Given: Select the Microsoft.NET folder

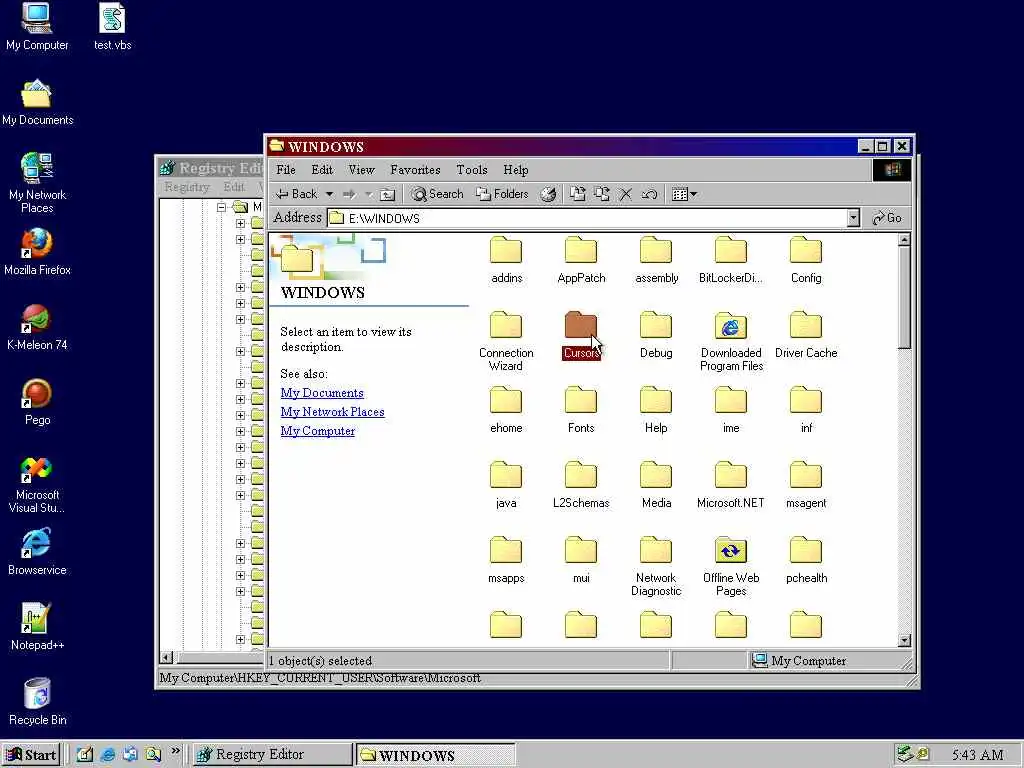Looking at the screenshot, I should pos(730,485).
